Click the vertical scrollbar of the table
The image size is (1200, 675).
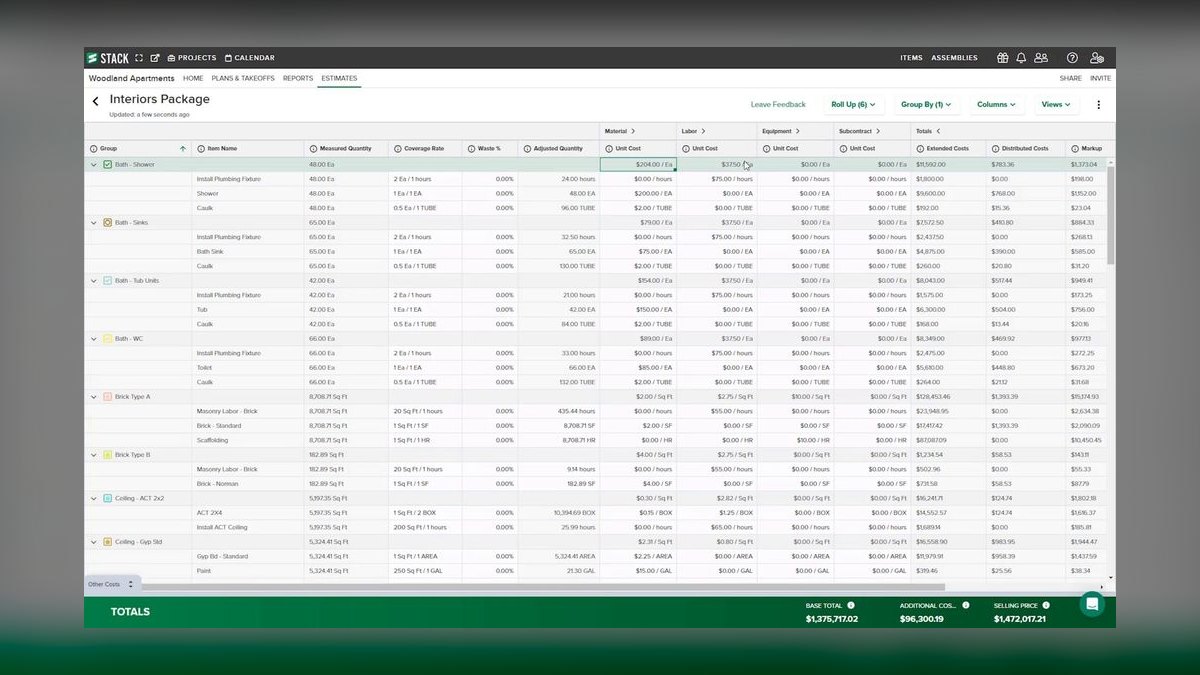(x=1112, y=215)
